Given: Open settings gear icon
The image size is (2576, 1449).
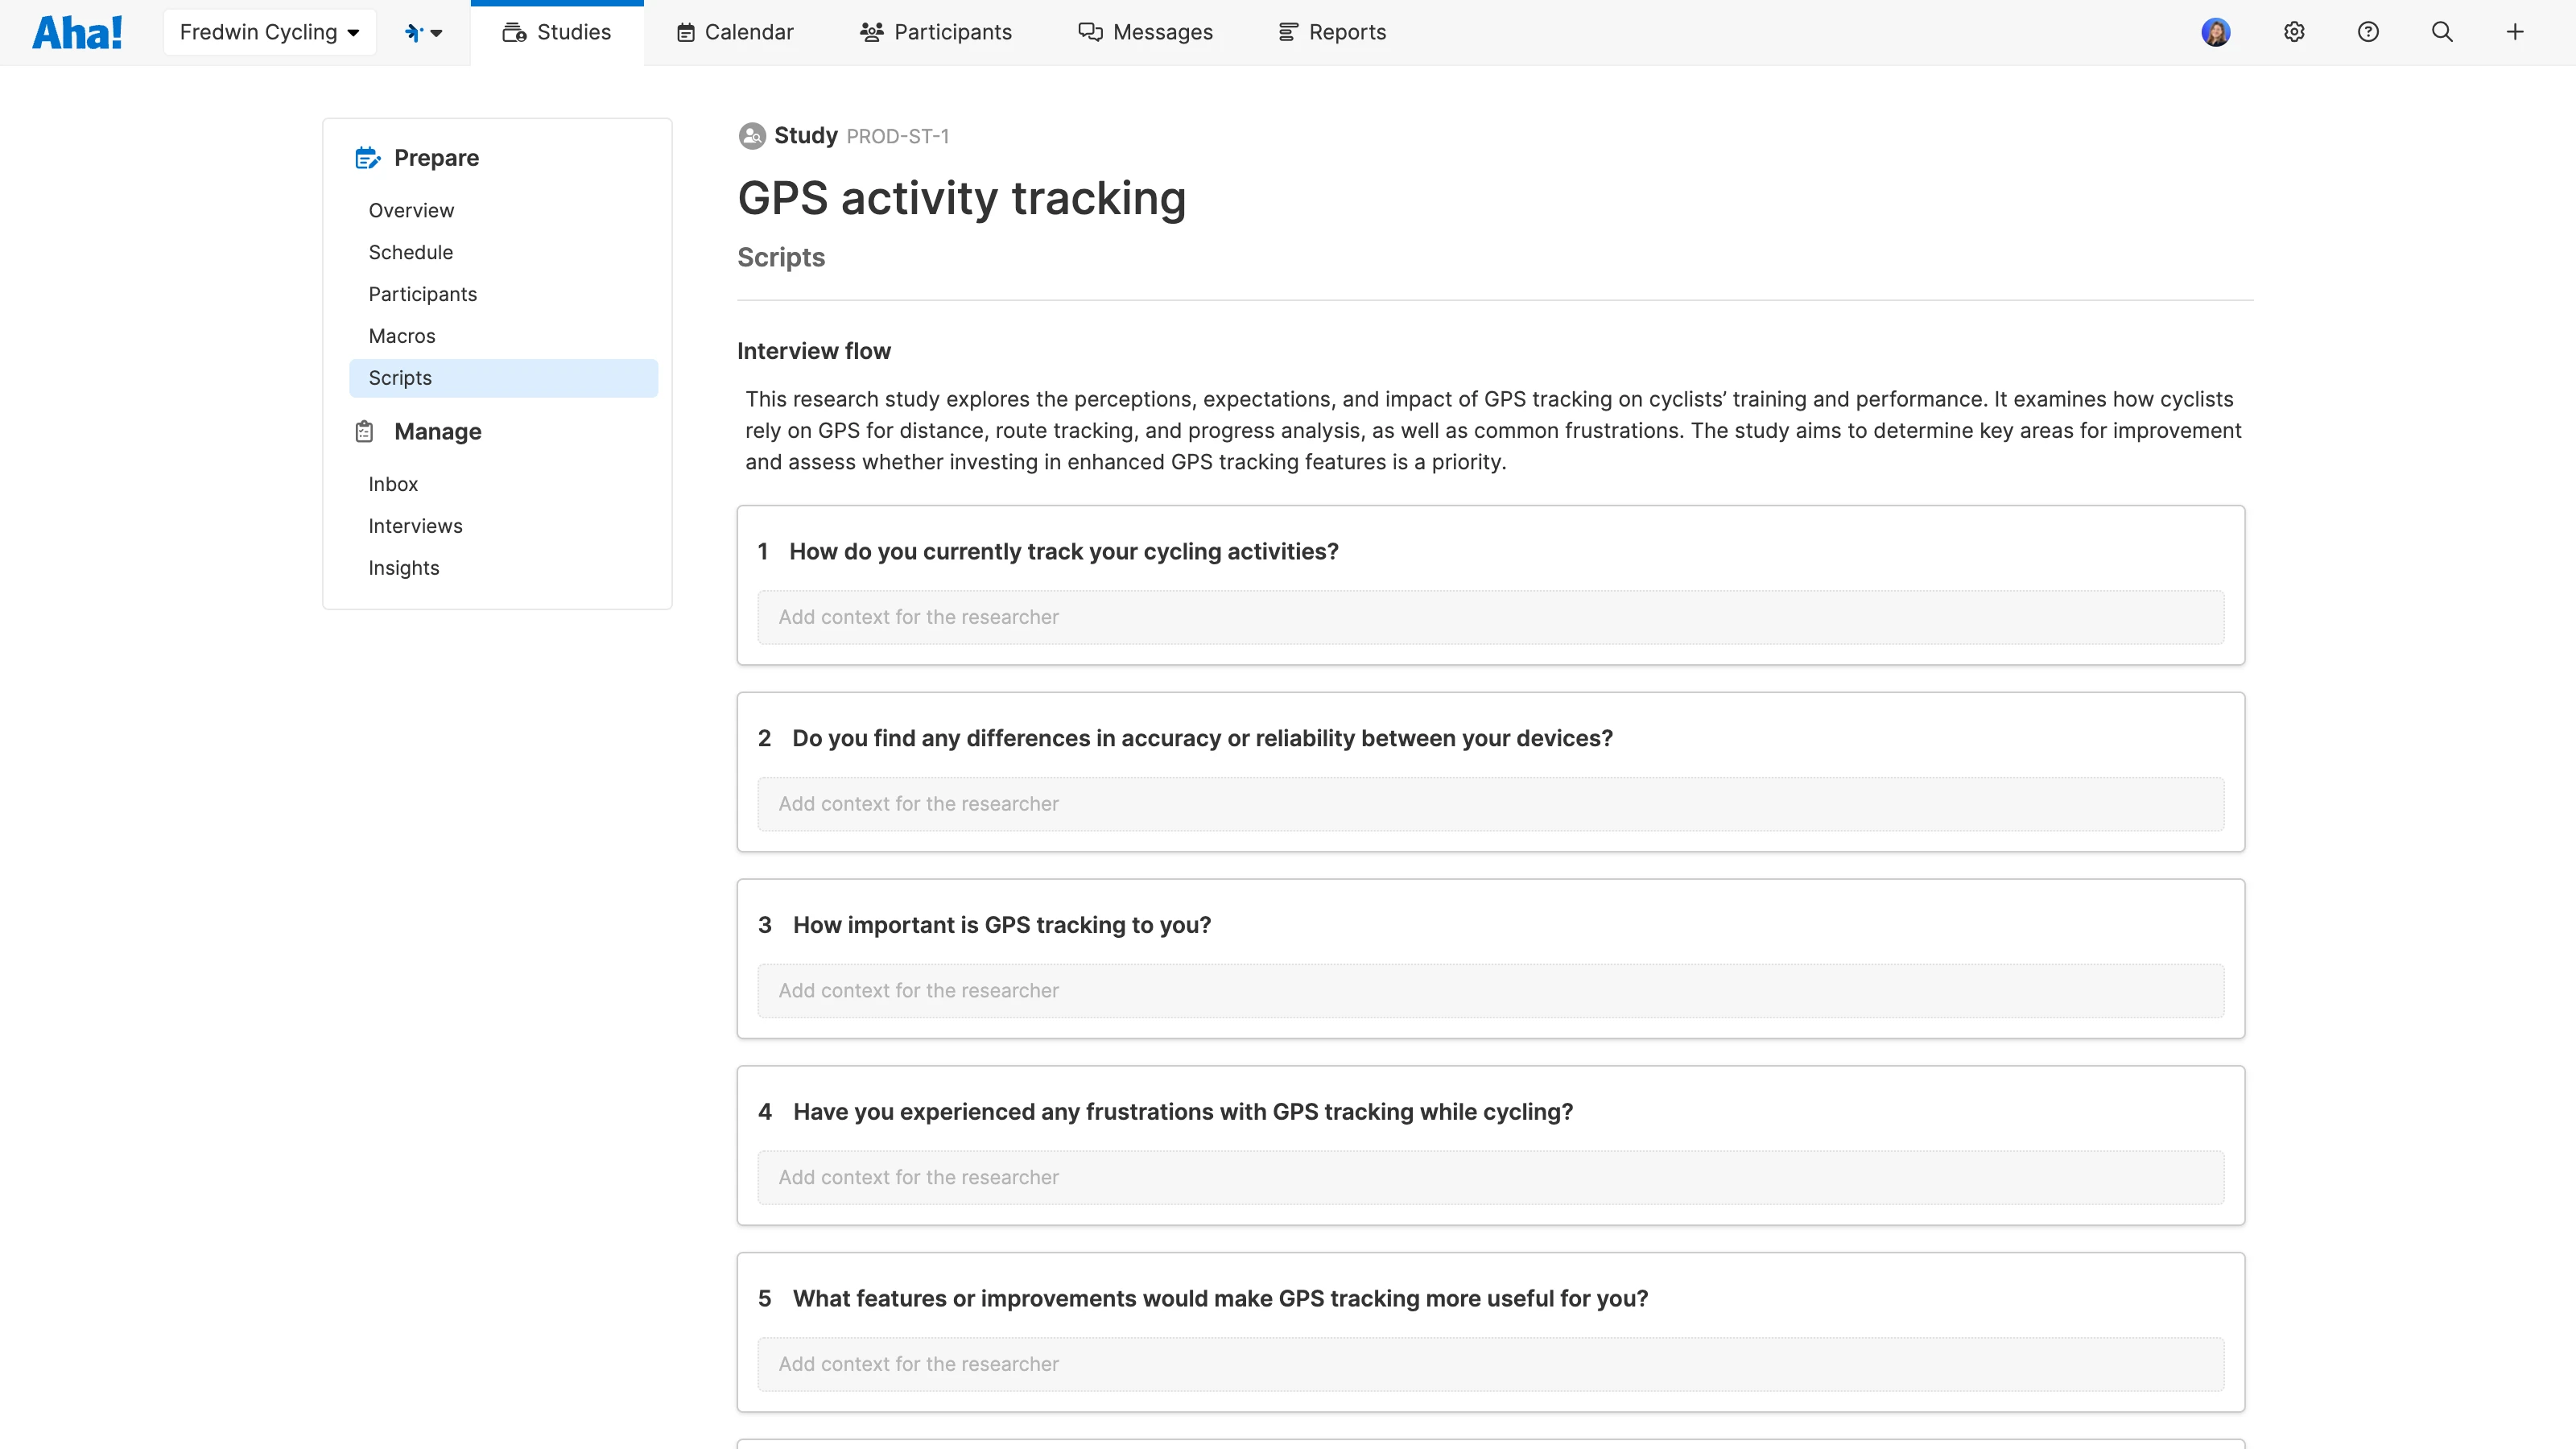Looking at the screenshot, I should [2294, 32].
